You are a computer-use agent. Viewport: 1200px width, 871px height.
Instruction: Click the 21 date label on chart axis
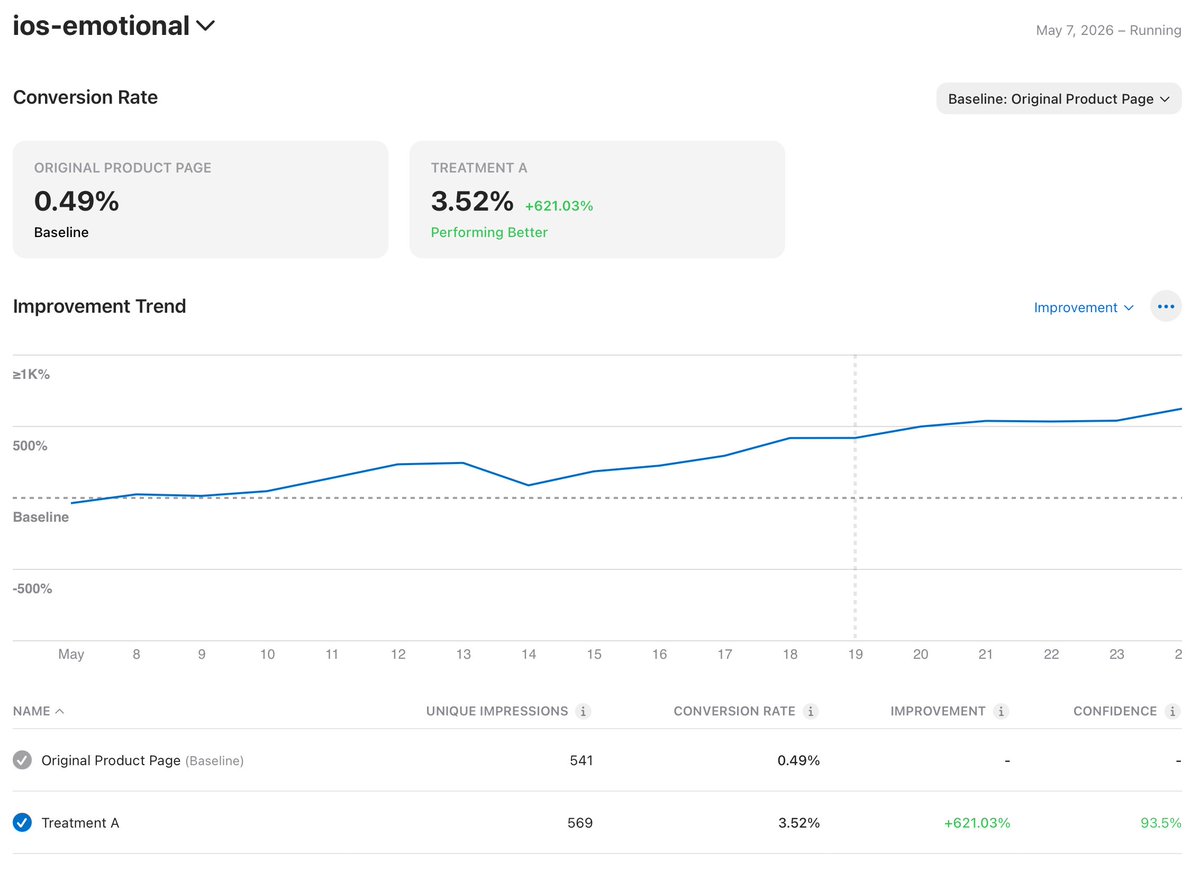[986, 654]
